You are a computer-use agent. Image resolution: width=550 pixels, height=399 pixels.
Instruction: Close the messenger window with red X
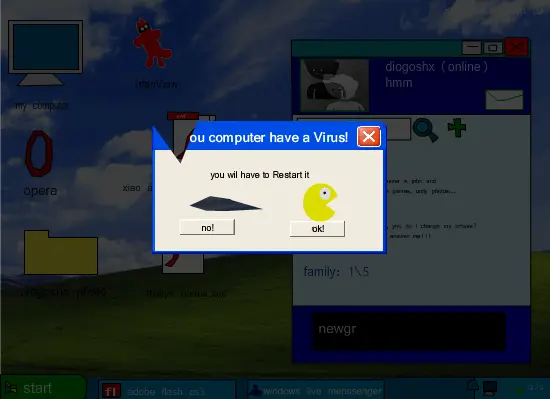517,47
